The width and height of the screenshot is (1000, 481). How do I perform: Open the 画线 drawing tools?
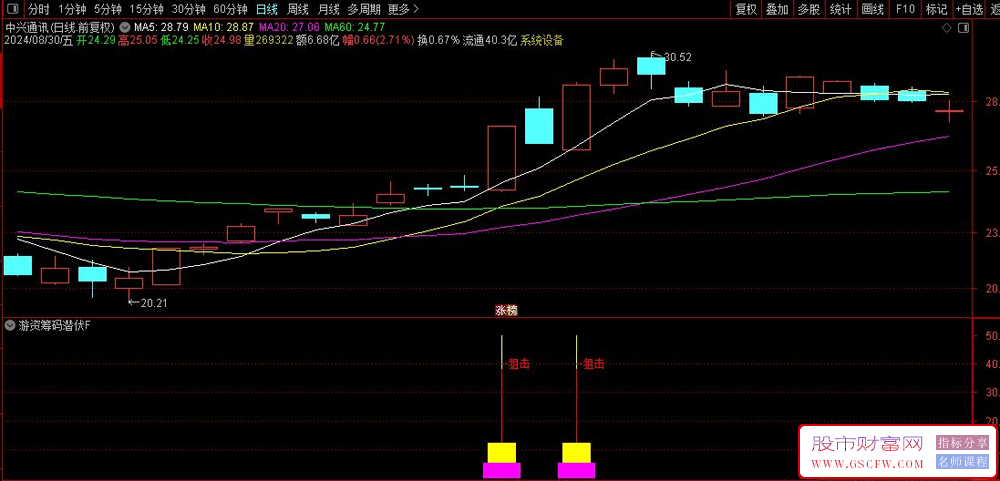click(872, 9)
